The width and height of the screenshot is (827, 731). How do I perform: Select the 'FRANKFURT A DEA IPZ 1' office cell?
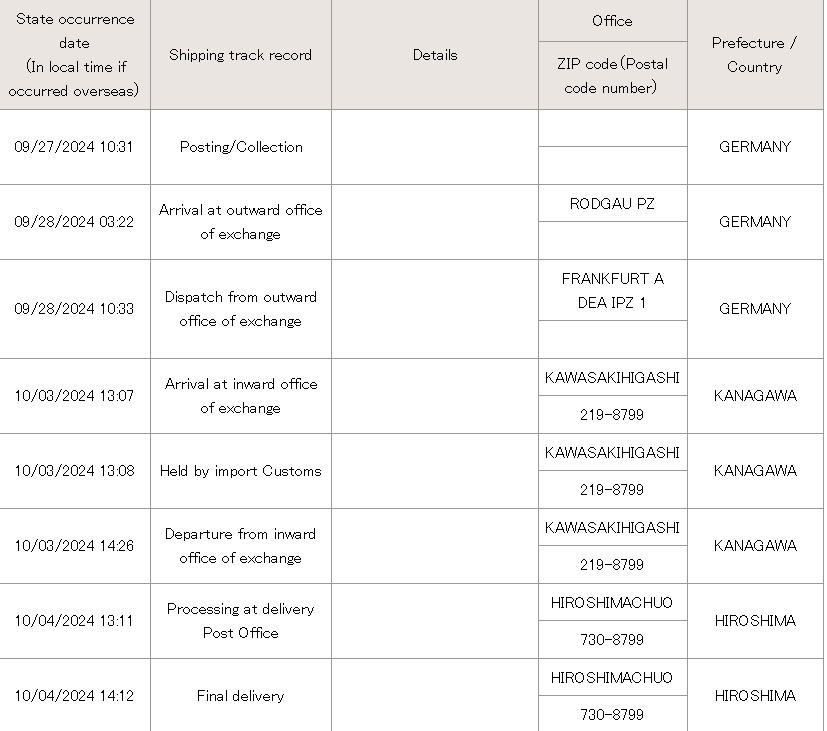point(612,290)
